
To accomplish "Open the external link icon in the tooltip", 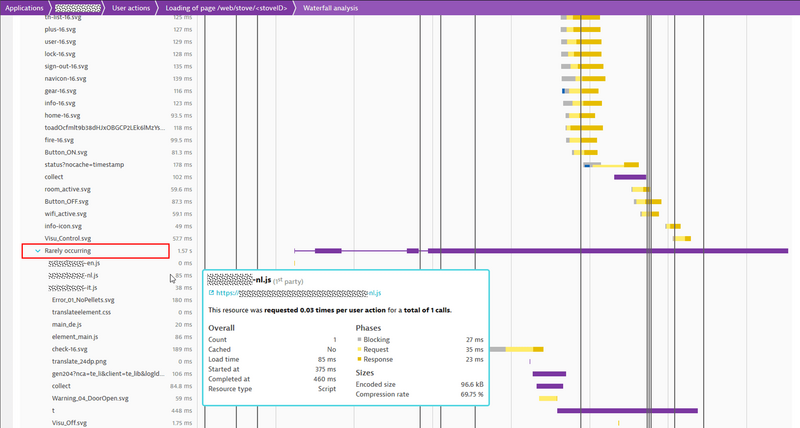I will pyautogui.click(x=212, y=294).
